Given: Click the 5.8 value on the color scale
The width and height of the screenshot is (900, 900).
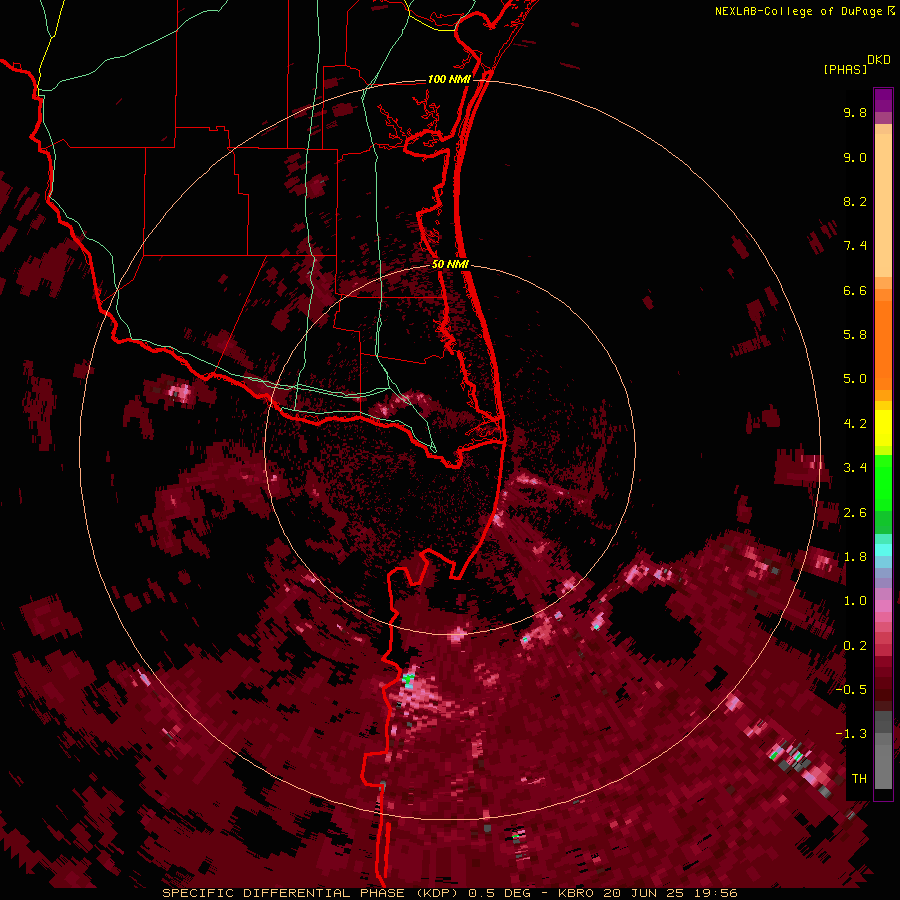Looking at the screenshot, I should (x=855, y=335).
